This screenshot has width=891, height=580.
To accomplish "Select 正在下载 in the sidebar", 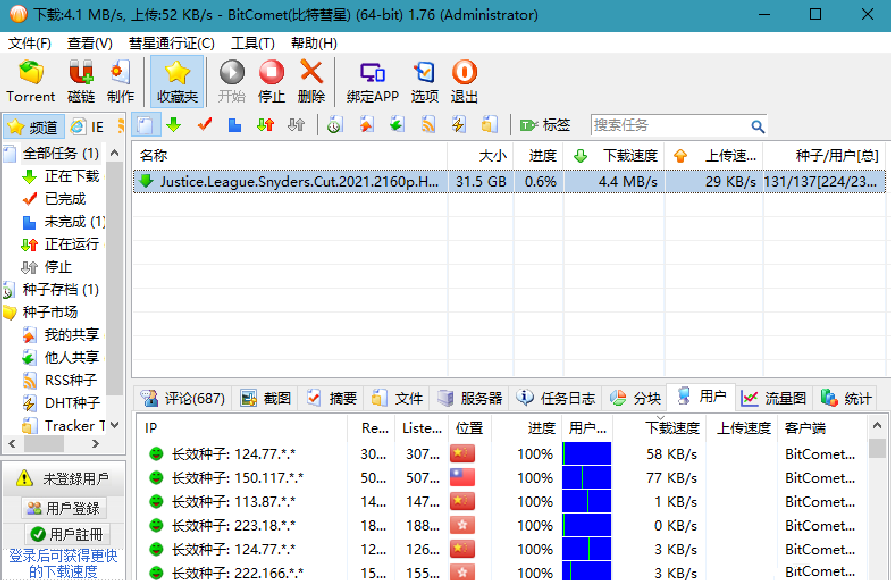I will click(x=72, y=177).
